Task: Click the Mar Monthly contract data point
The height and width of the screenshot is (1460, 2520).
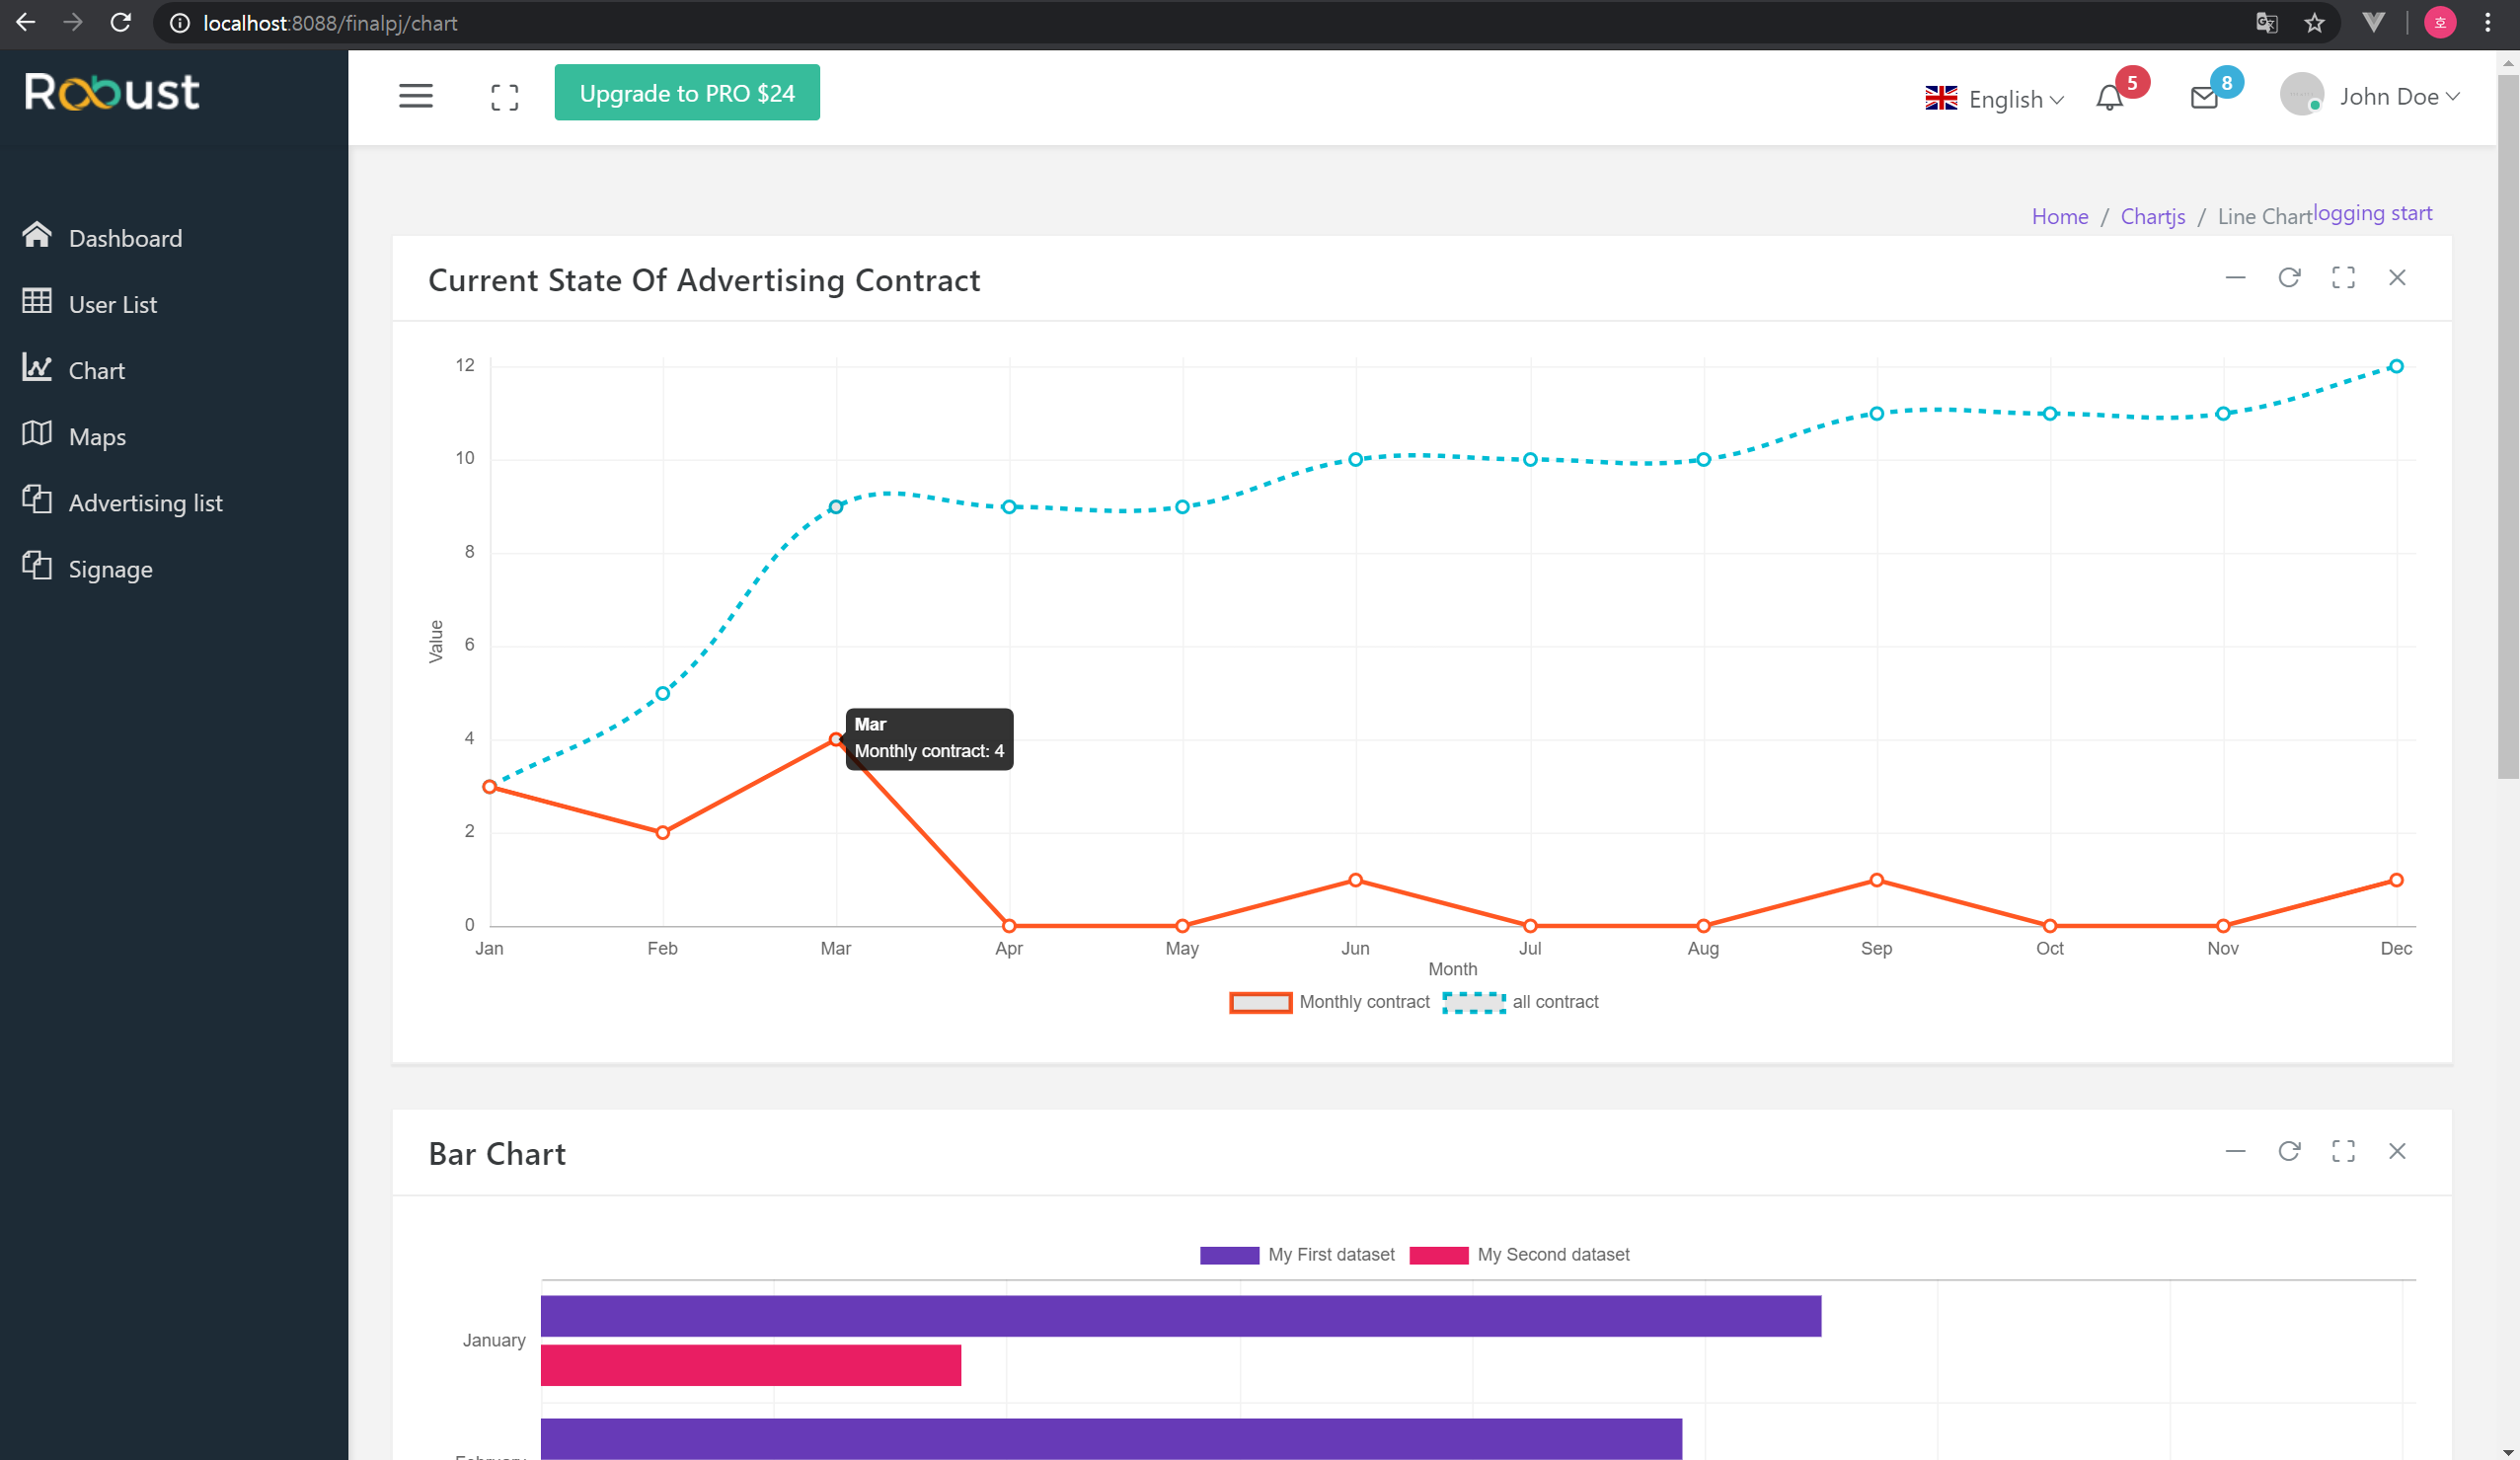Action: coord(836,740)
